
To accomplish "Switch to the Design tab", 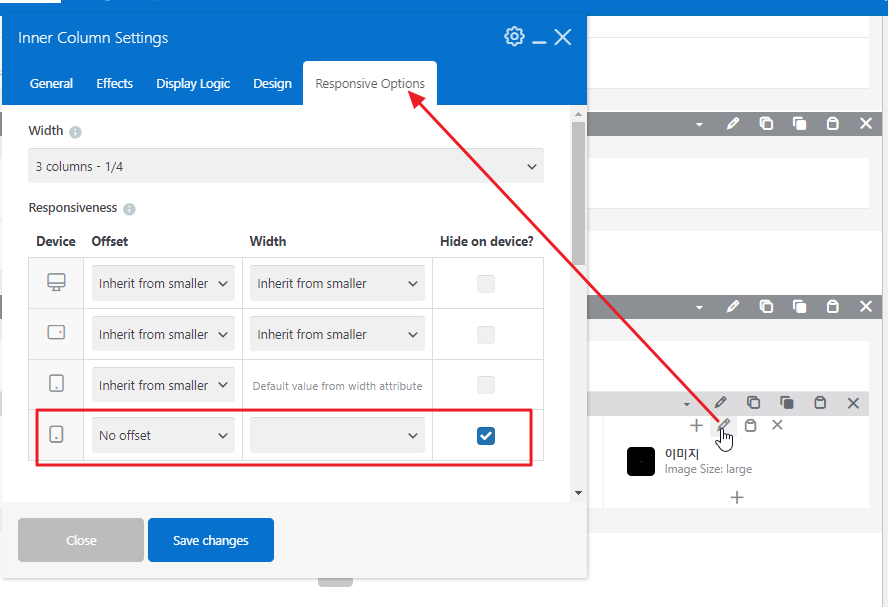I will 272,84.
